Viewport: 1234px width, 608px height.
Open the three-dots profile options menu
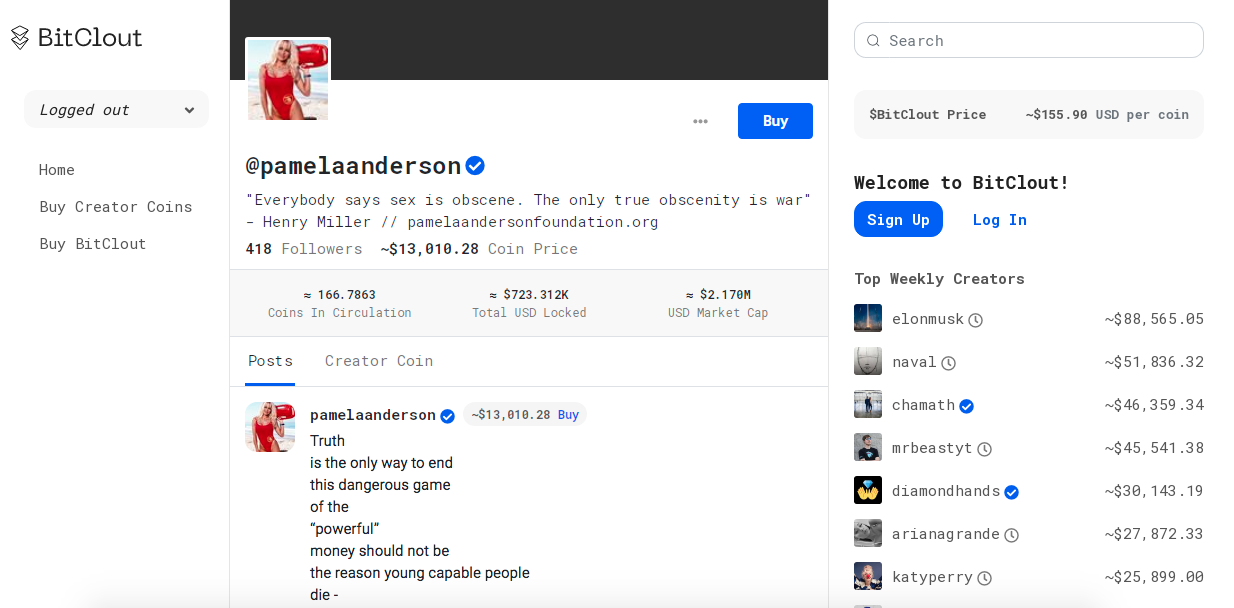pyautogui.click(x=700, y=121)
